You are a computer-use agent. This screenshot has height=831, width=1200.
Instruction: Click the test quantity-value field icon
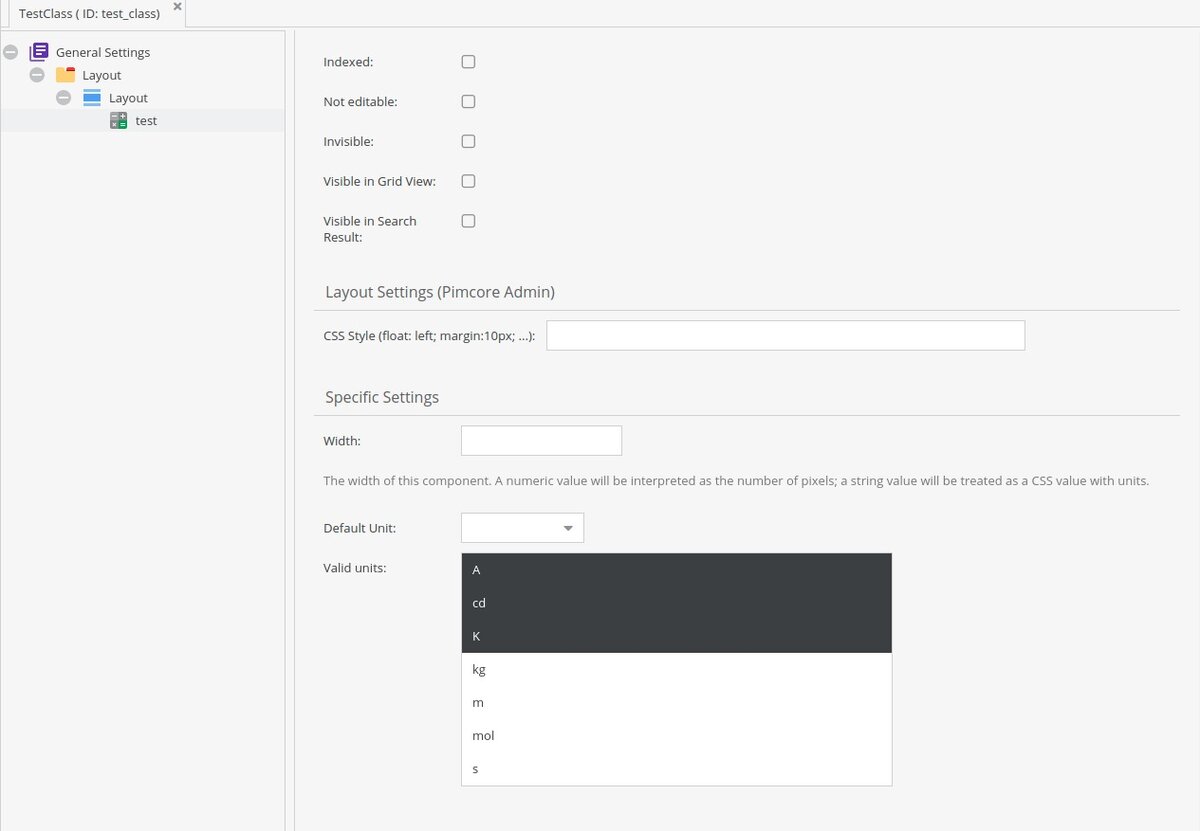[x=118, y=120]
